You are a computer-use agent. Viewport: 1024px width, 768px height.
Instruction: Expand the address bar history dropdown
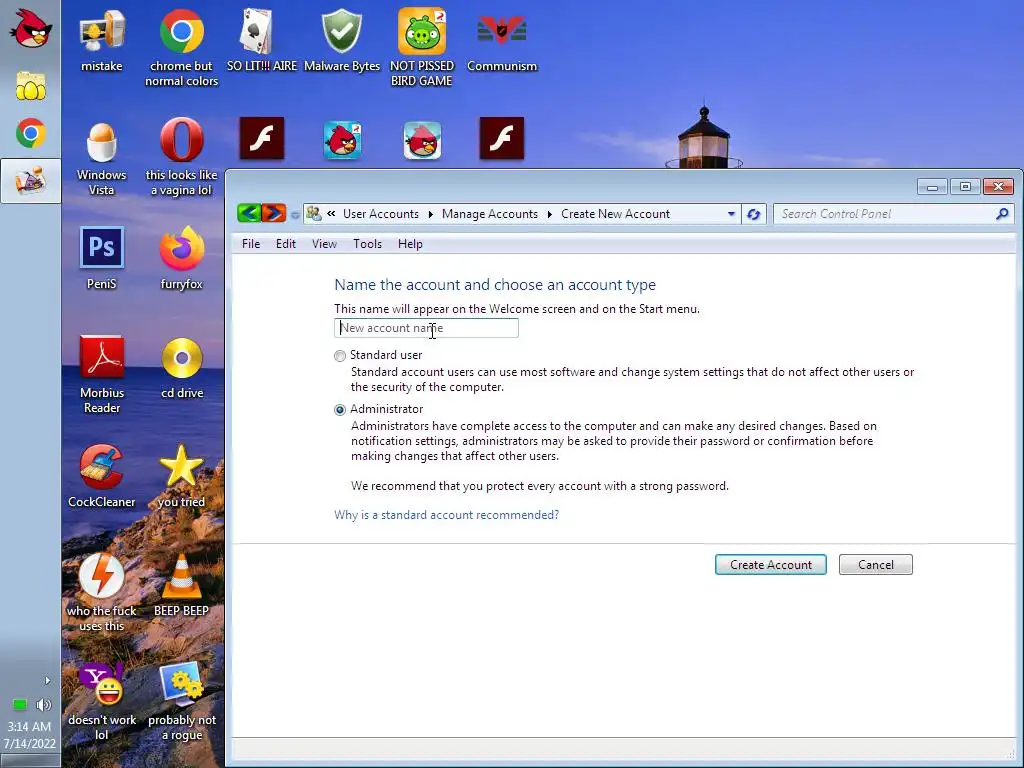coord(731,214)
